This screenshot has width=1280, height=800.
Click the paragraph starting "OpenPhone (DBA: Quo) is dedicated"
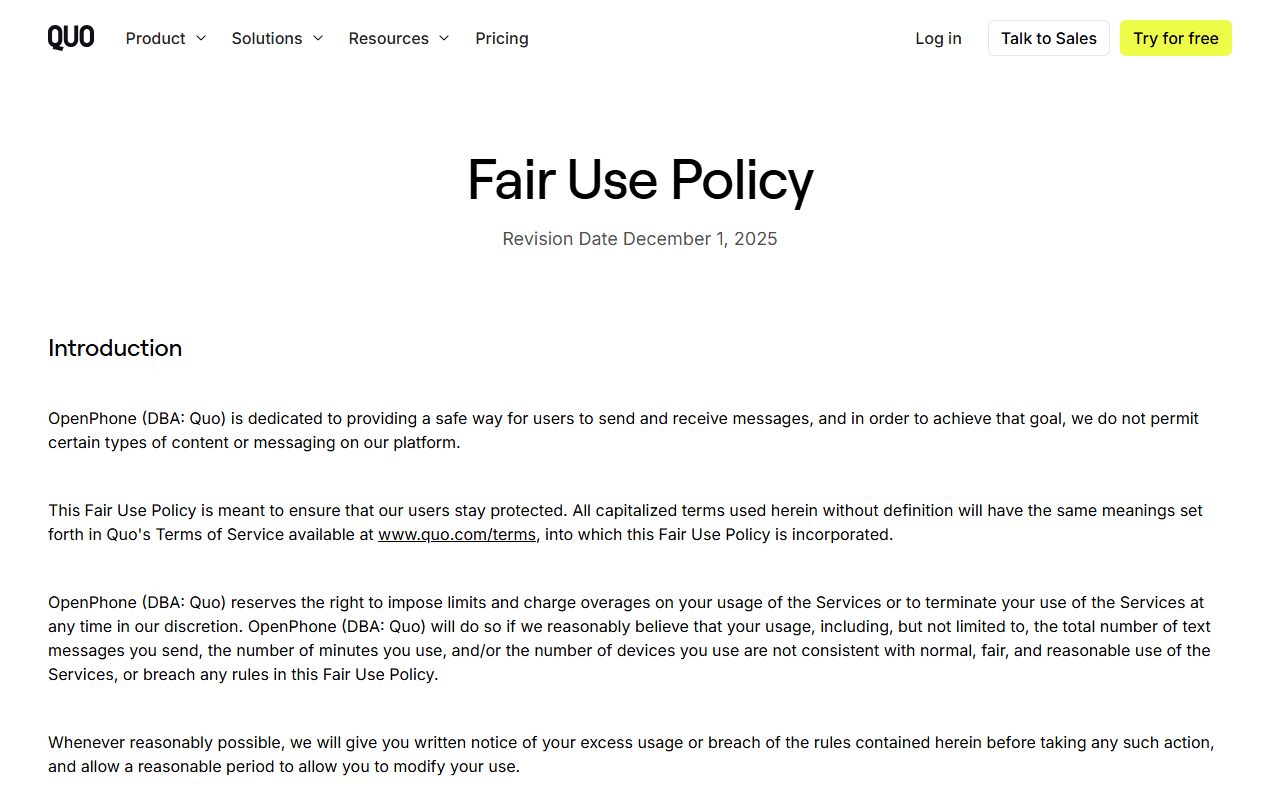pyautogui.click(x=624, y=430)
